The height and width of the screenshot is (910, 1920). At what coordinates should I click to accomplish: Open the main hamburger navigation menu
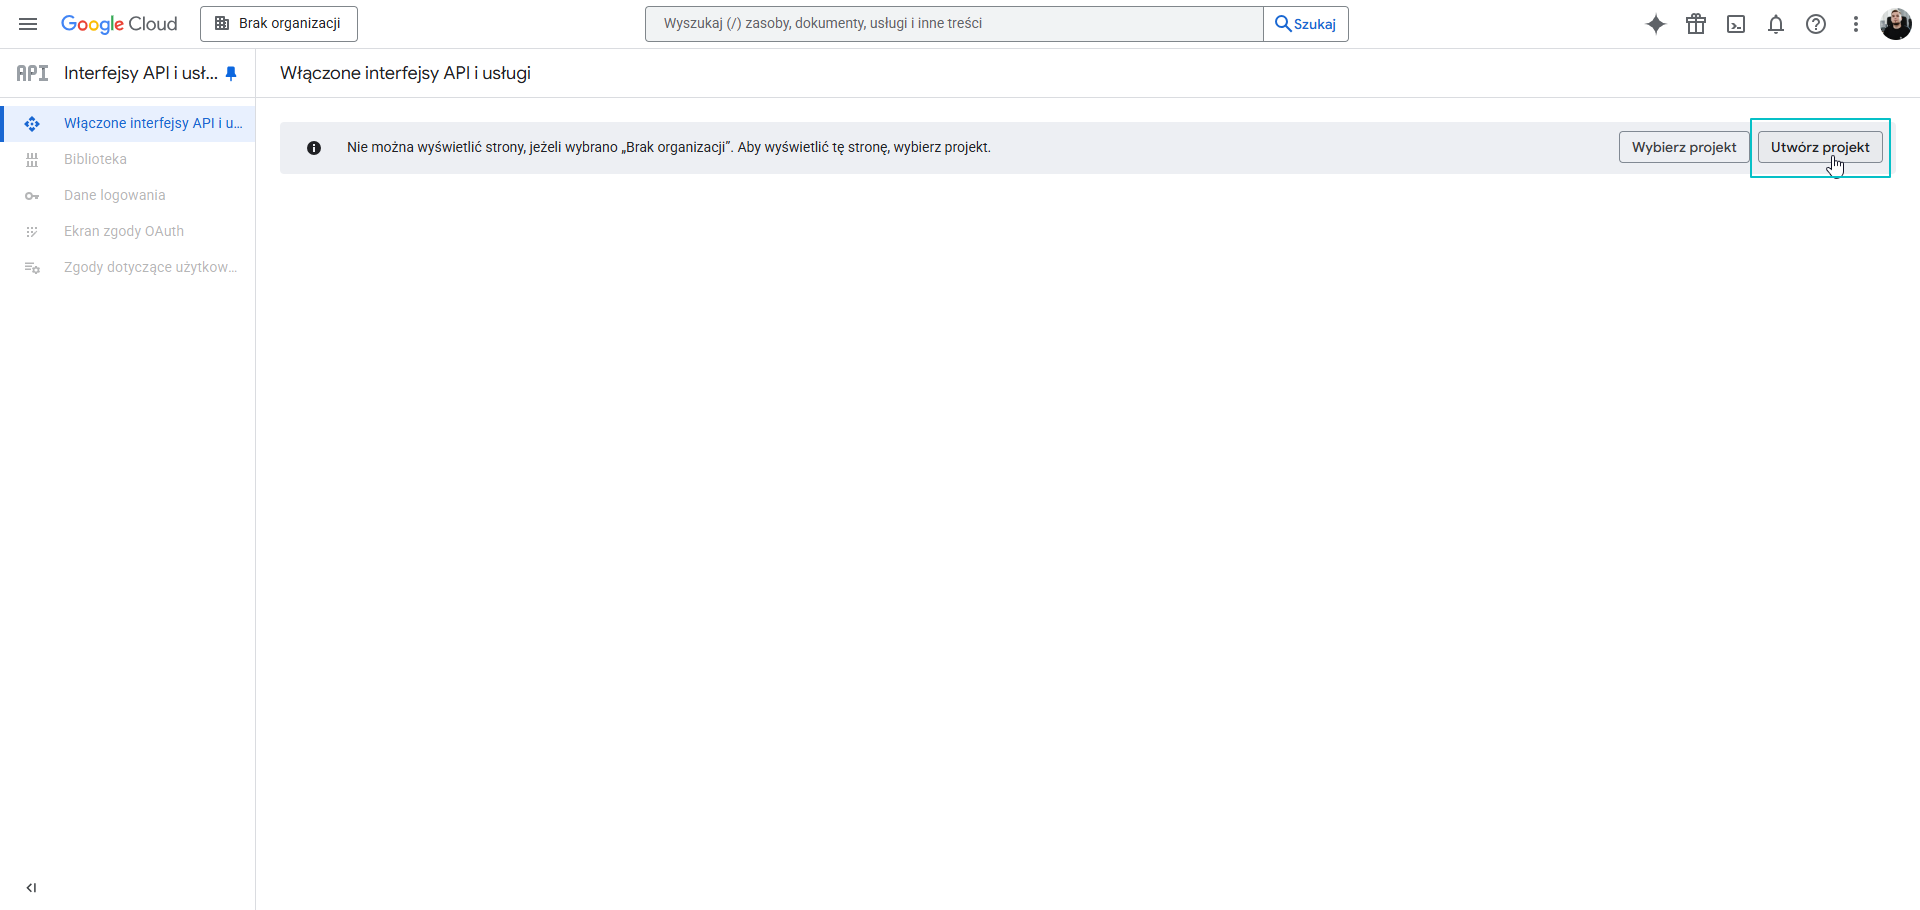click(x=28, y=24)
